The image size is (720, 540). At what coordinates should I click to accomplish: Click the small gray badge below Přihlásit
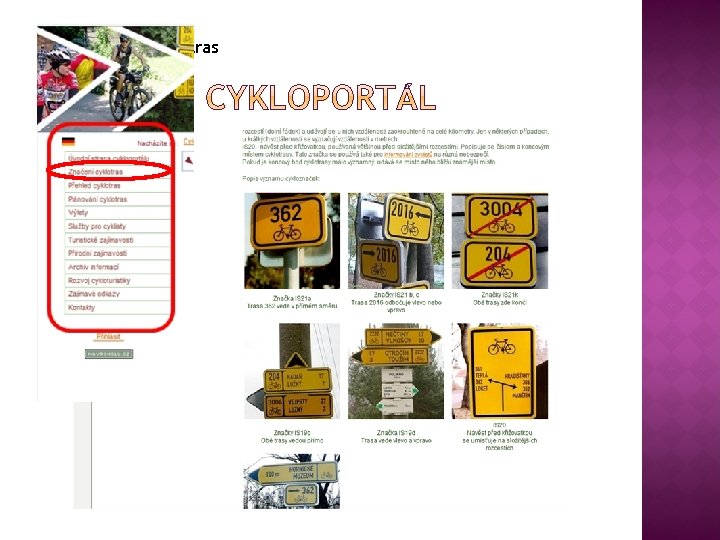pos(109,354)
